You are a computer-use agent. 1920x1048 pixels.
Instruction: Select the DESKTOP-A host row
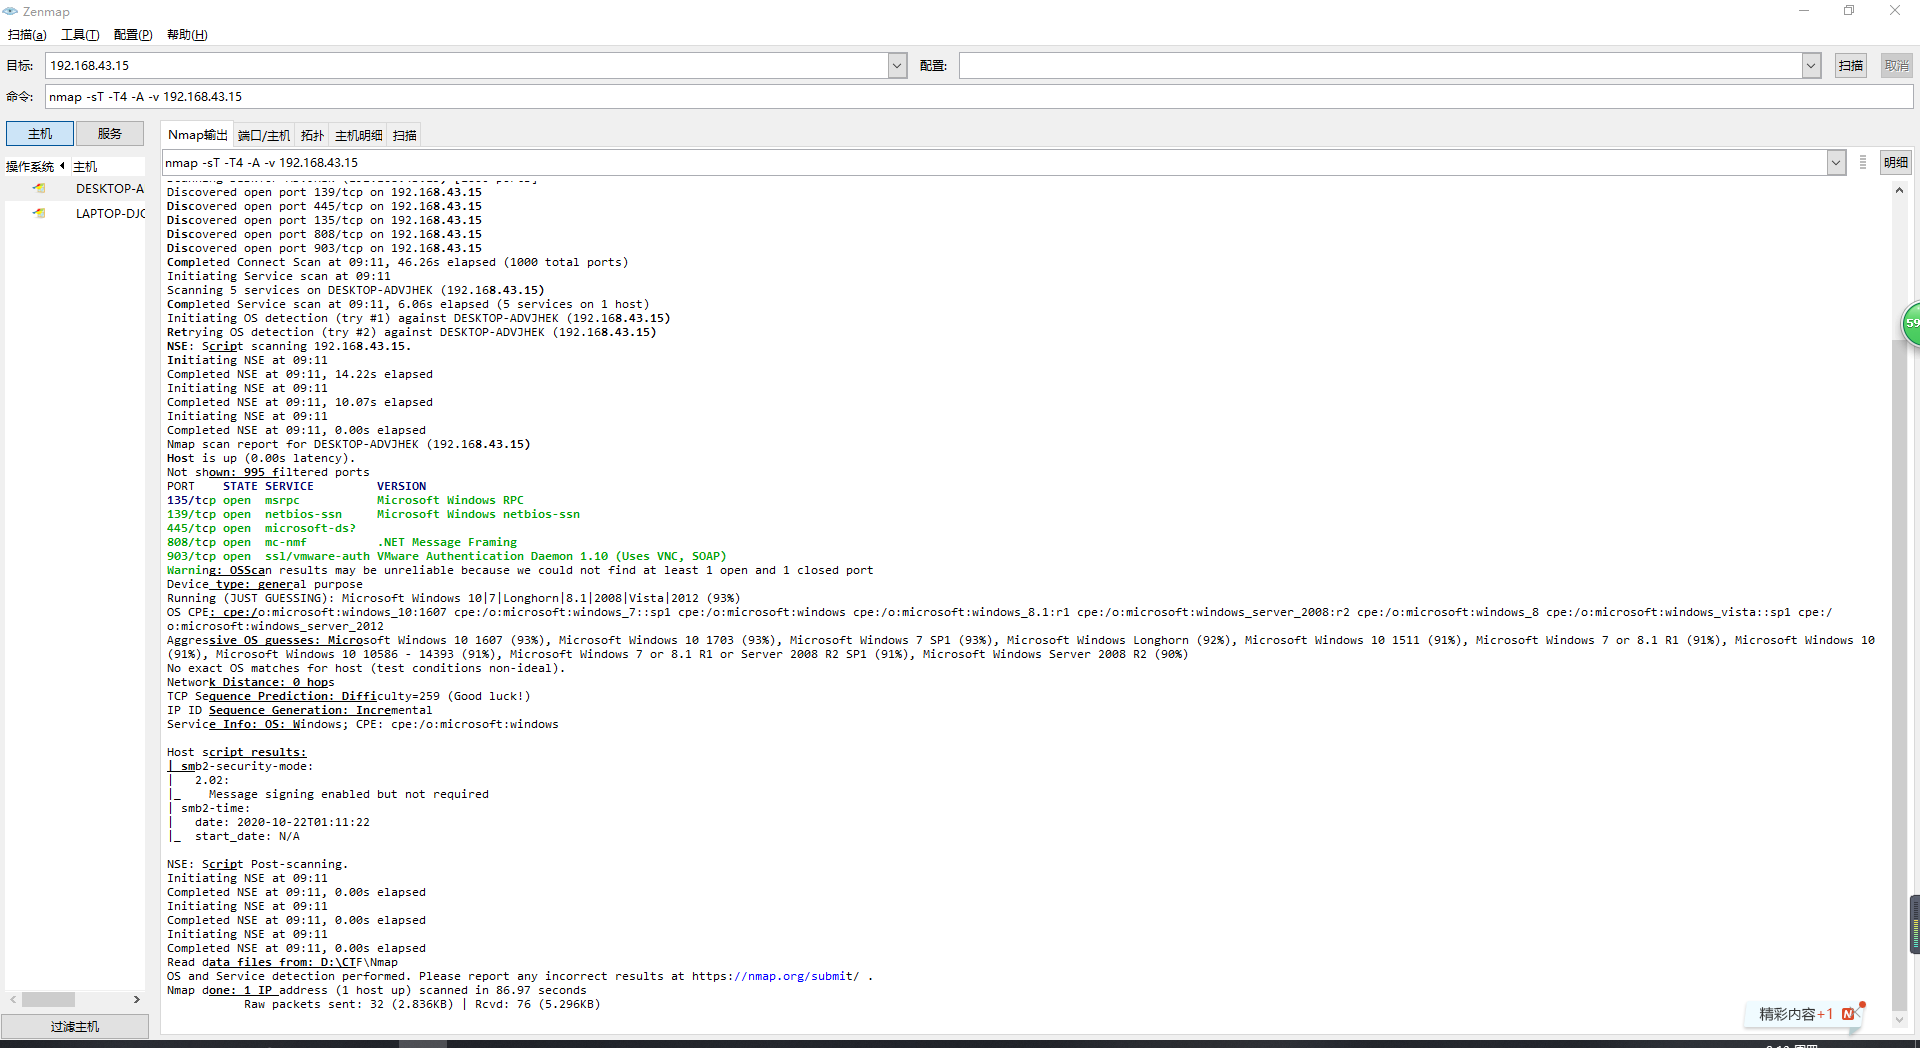75,188
